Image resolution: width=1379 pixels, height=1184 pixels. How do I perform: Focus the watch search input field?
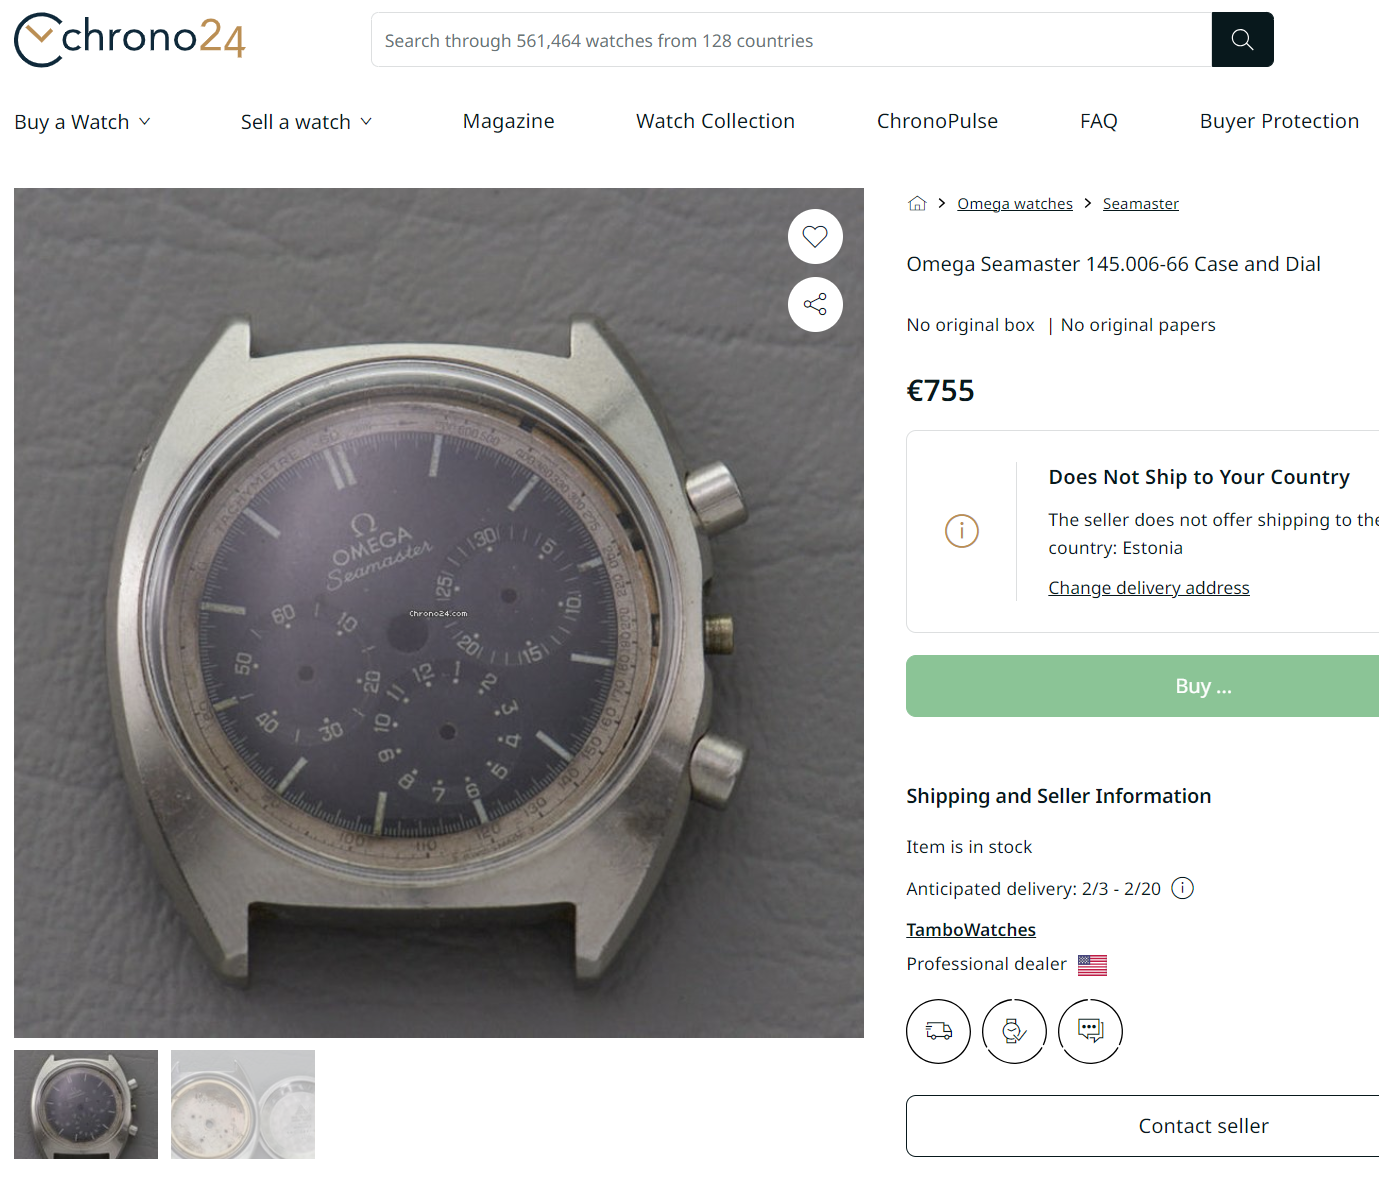[790, 40]
